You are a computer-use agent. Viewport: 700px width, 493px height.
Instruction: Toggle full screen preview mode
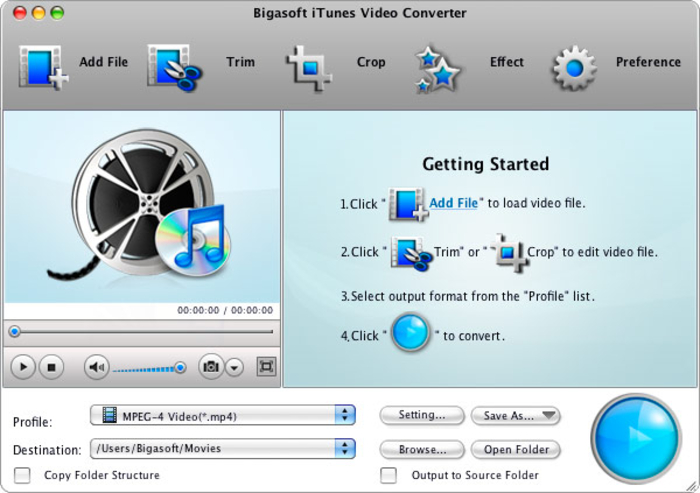pyautogui.click(x=266, y=367)
